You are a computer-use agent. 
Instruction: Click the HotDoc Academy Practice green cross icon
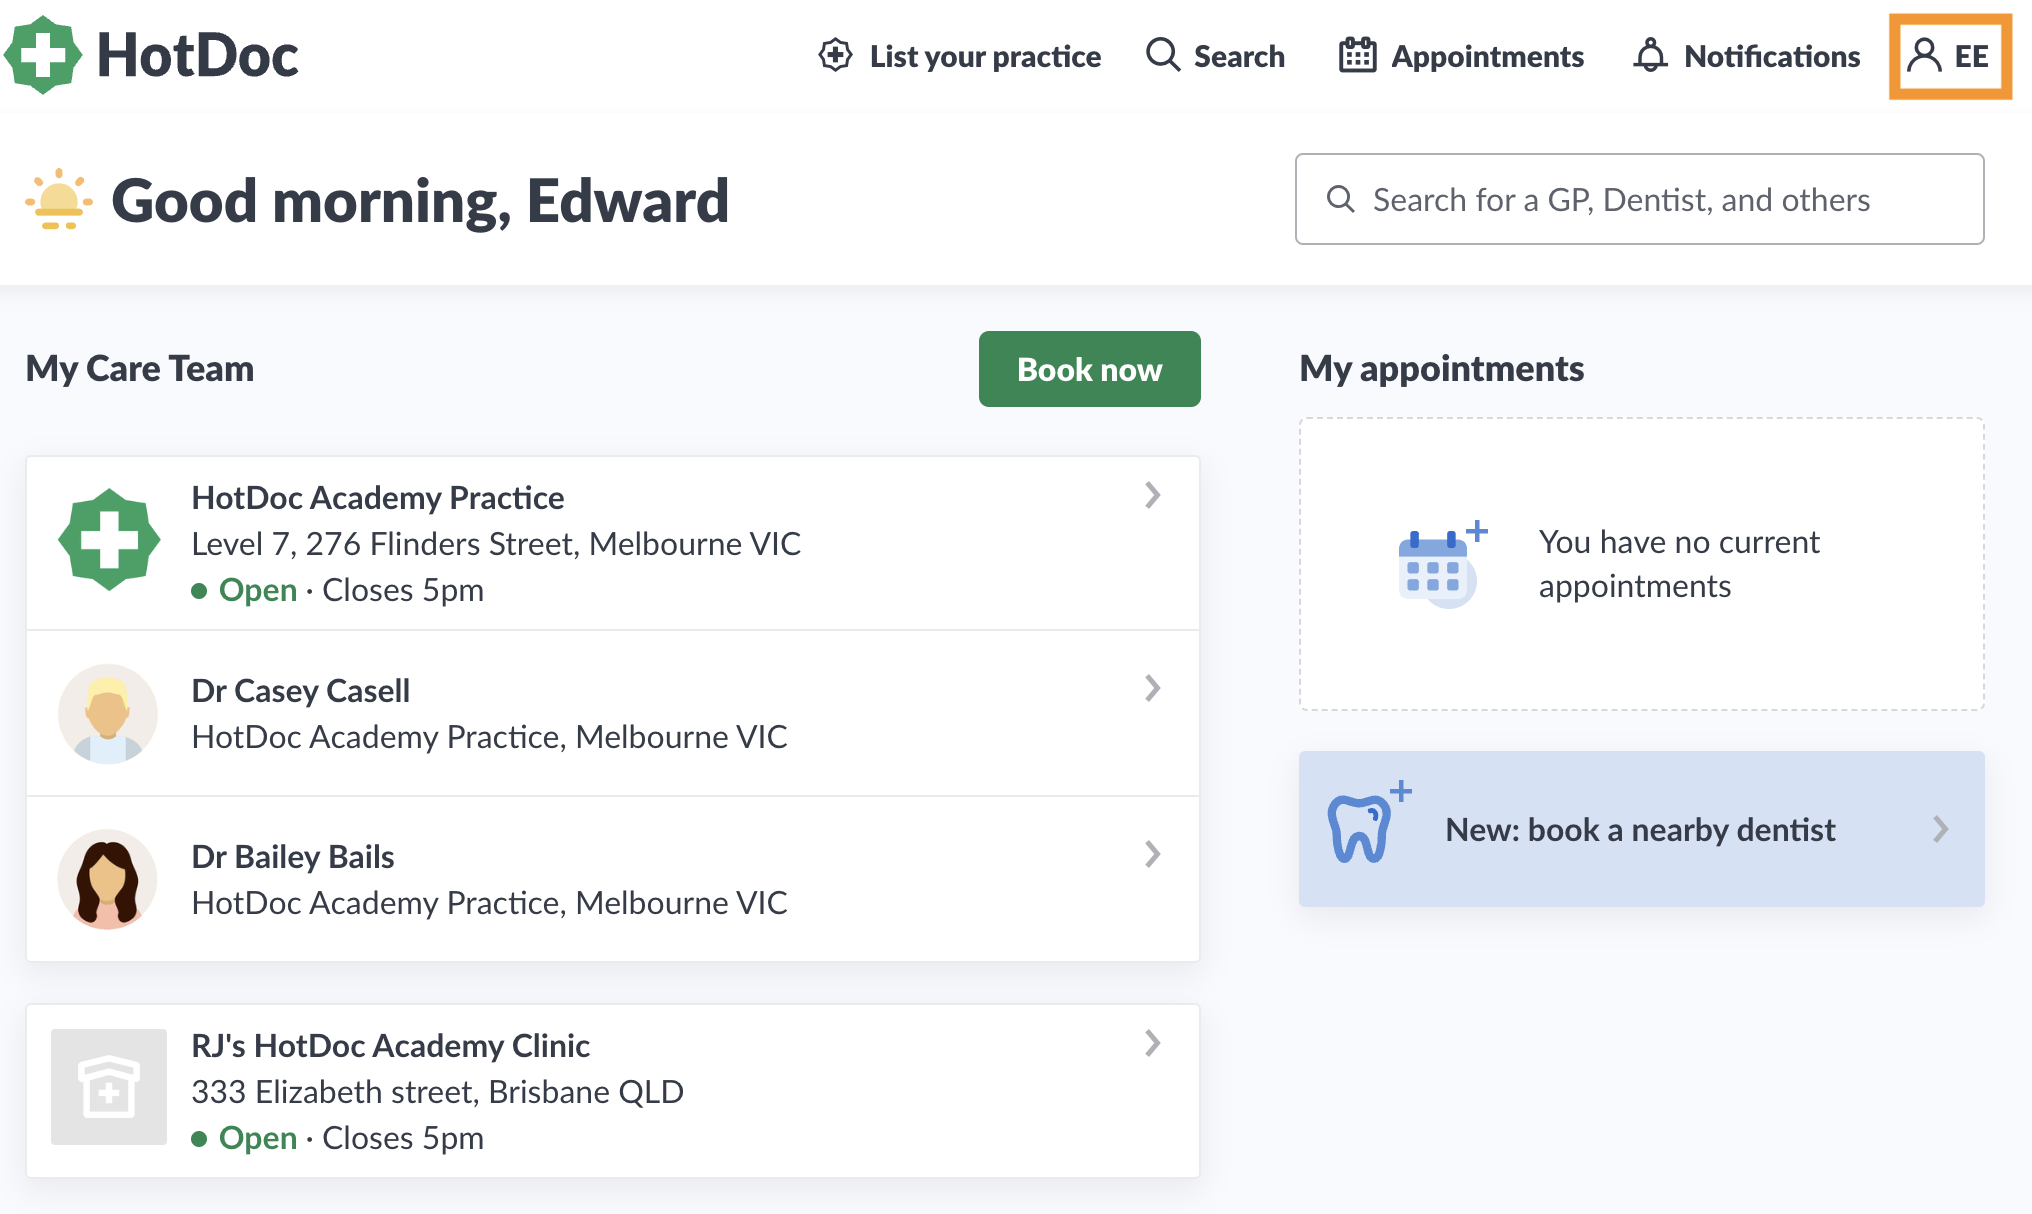click(x=109, y=540)
